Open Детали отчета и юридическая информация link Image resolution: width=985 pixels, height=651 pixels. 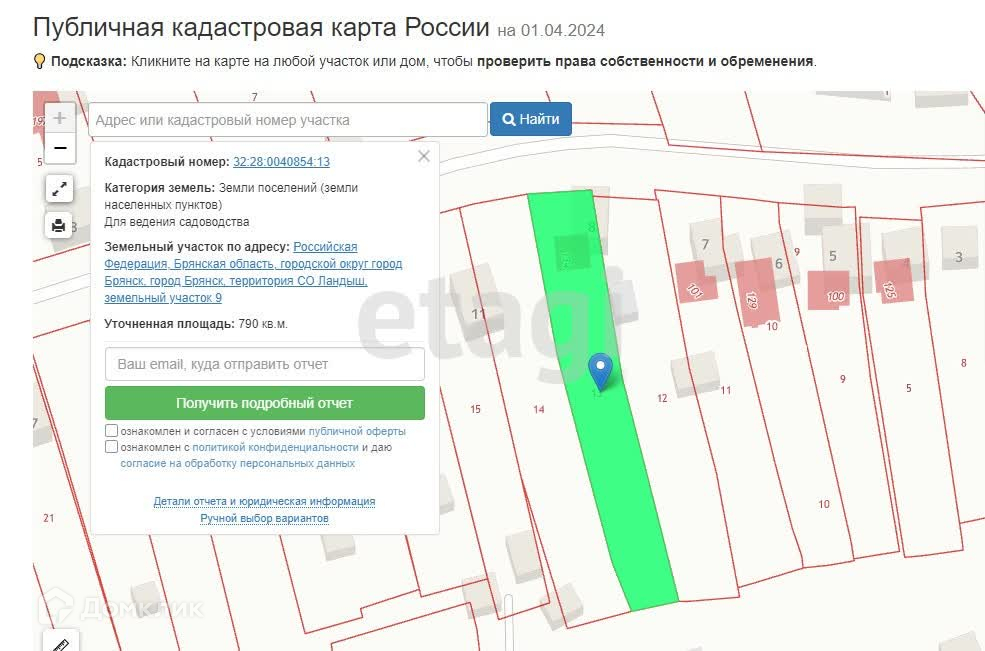click(x=264, y=501)
